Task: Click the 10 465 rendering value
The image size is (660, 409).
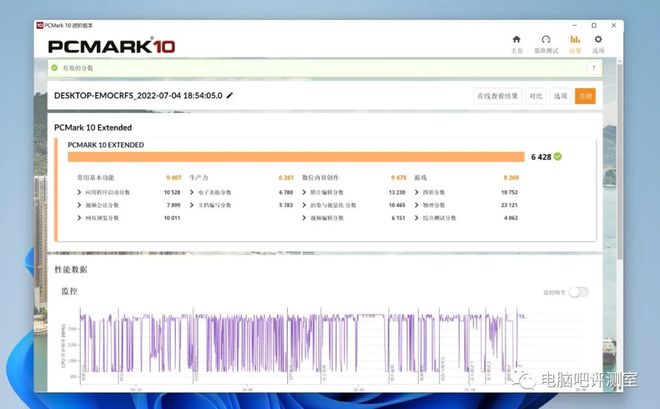Action: (x=397, y=205)
